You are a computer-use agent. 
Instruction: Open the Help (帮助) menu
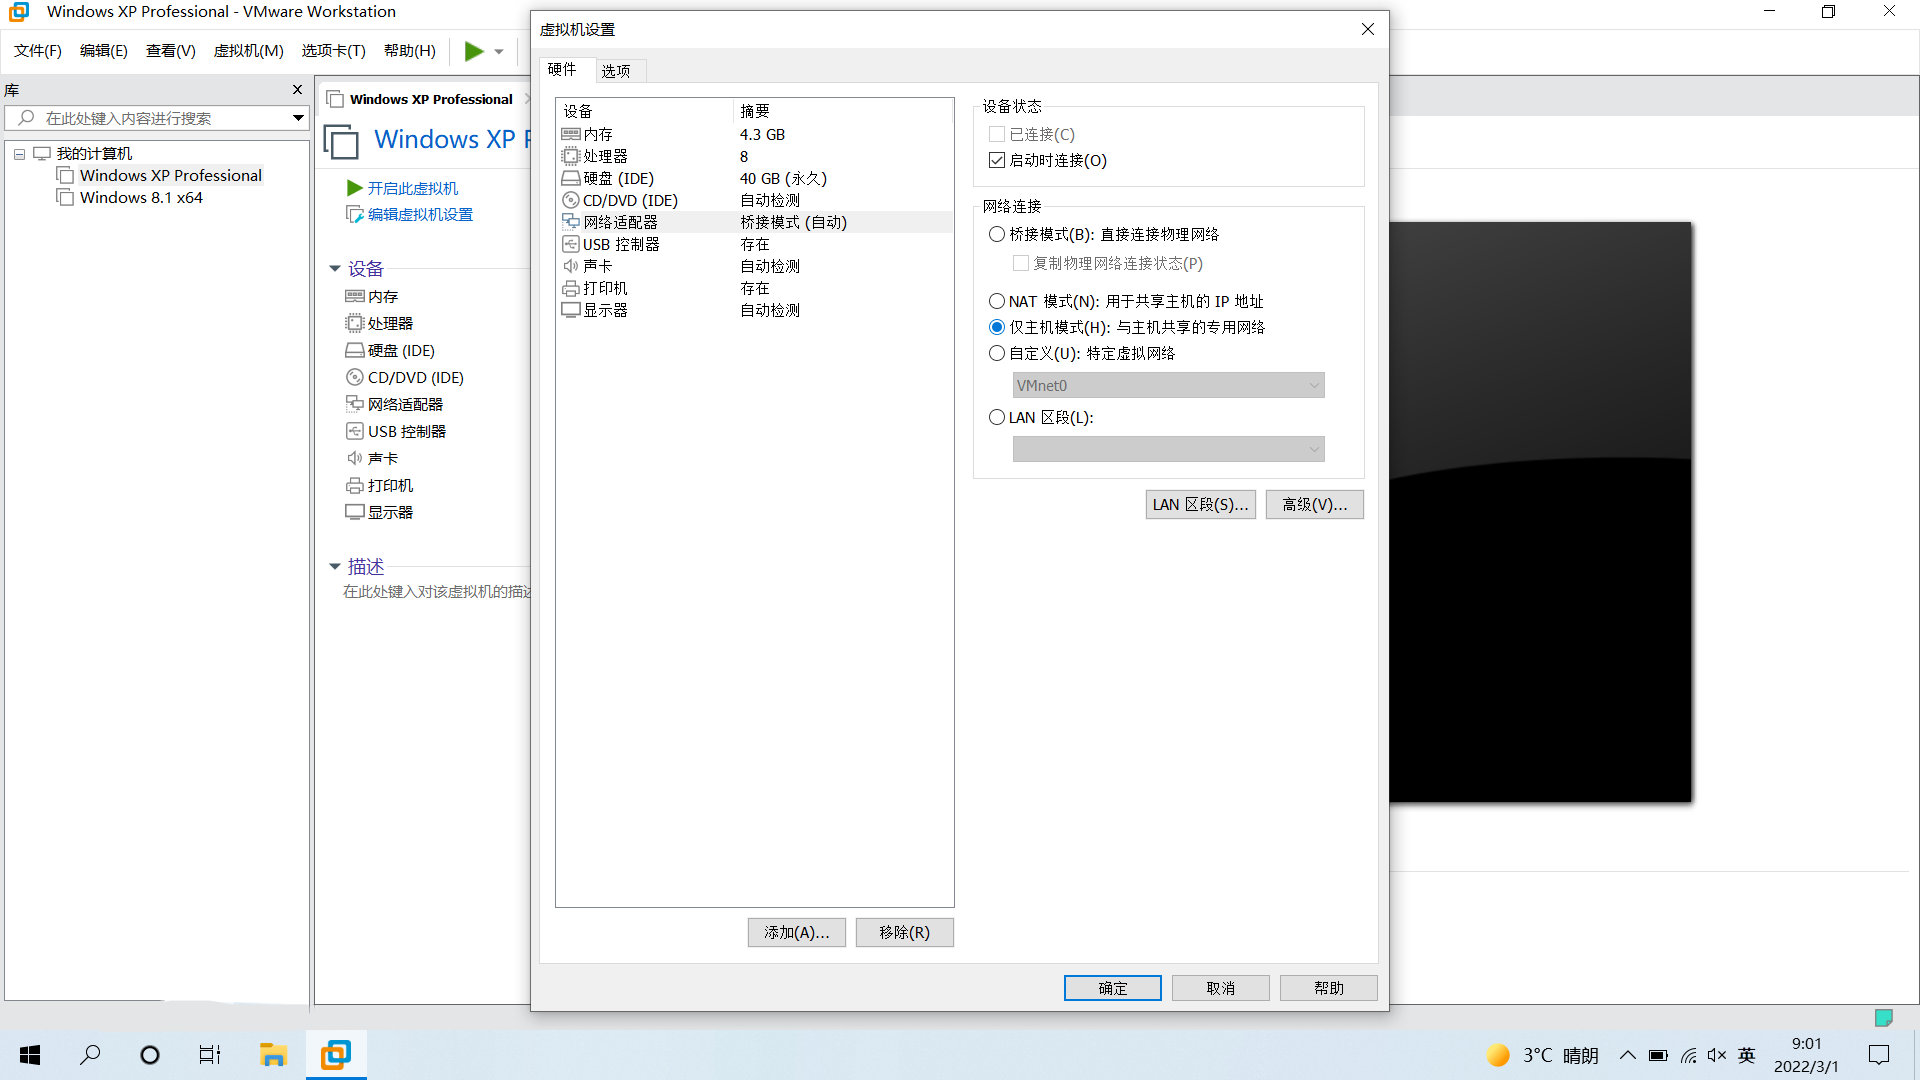click(410, 51)
